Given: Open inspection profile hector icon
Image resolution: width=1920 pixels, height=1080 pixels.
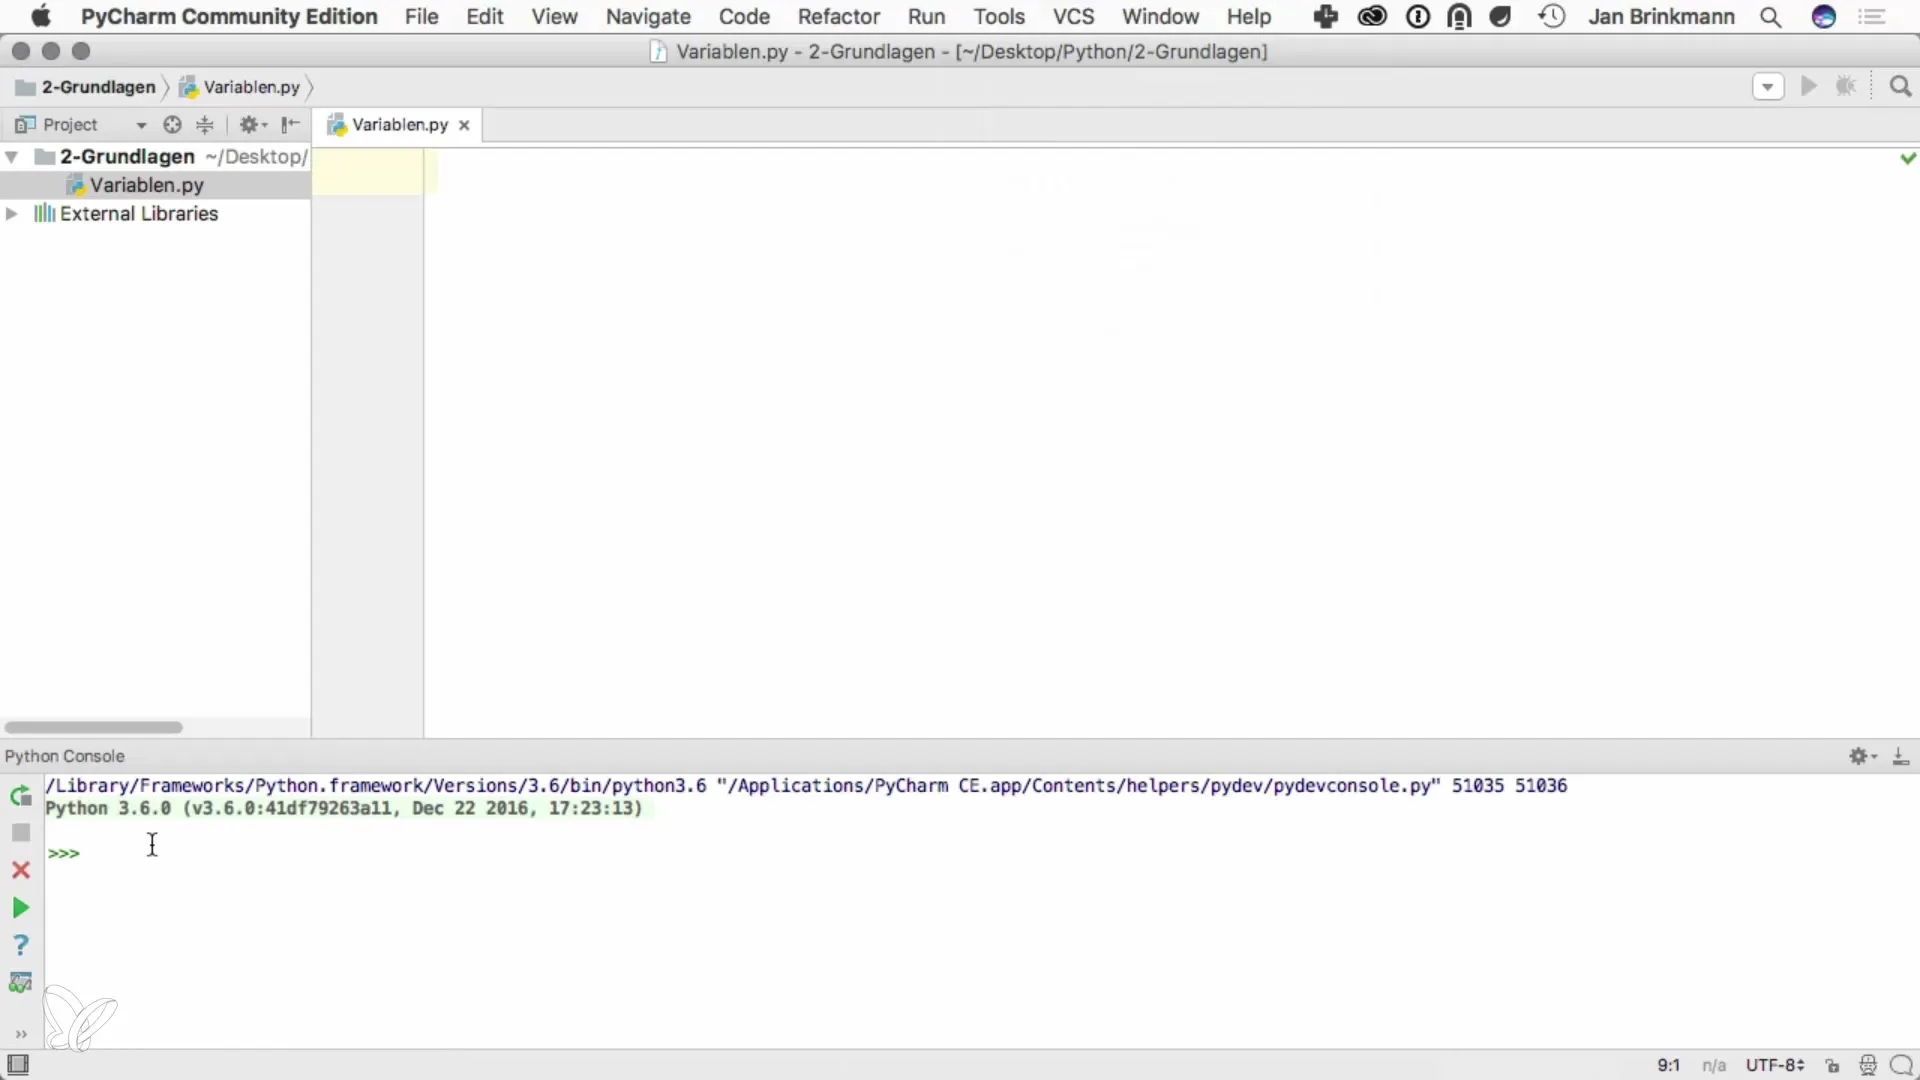Looking at the screenshot, I should 1867,1066.
